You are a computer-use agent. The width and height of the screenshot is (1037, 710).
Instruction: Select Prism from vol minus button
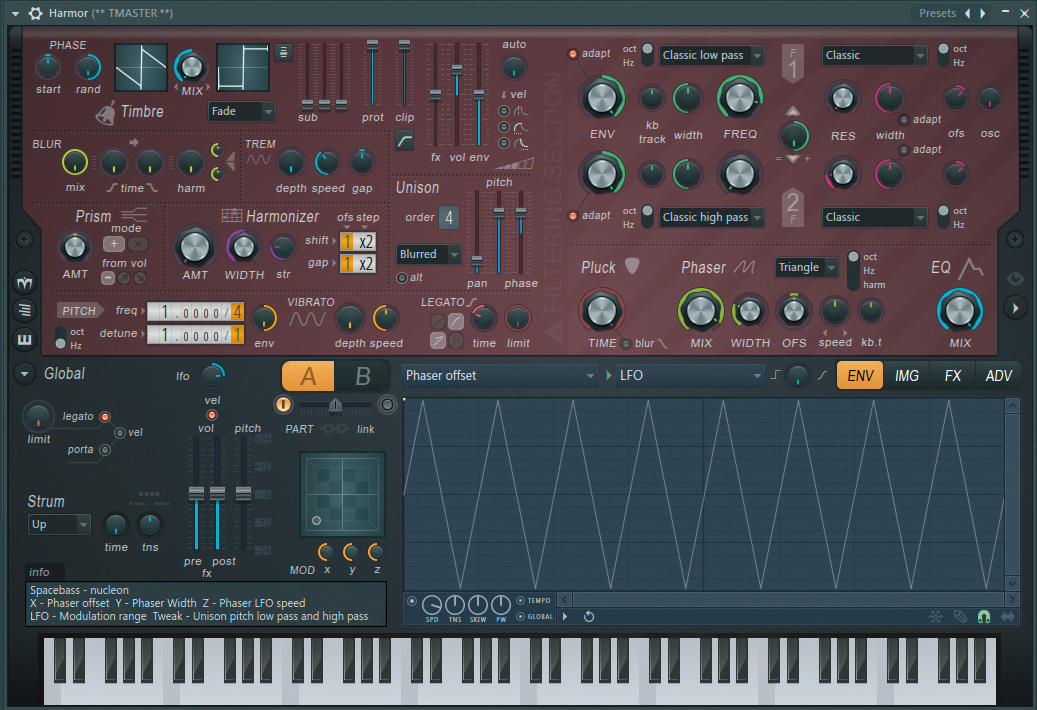pos(108,278)
